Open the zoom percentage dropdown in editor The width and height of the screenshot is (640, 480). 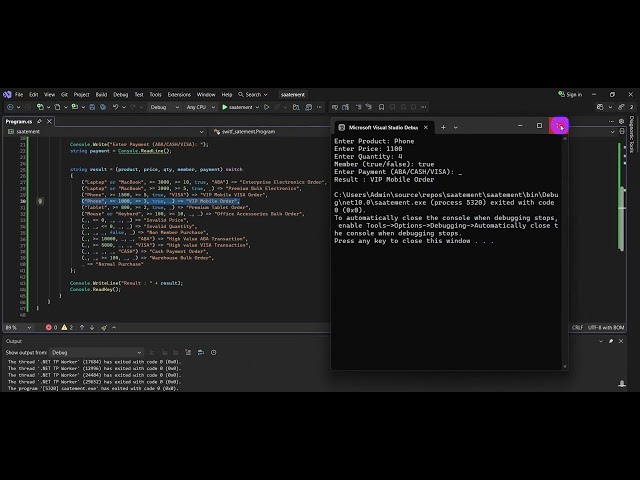tap(18, 327)
